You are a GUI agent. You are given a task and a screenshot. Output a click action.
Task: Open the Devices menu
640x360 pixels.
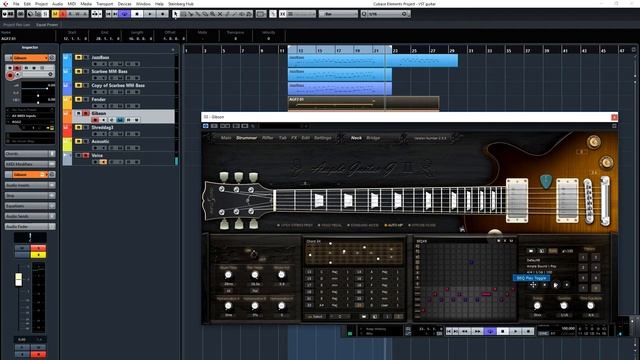click(124, 4)
